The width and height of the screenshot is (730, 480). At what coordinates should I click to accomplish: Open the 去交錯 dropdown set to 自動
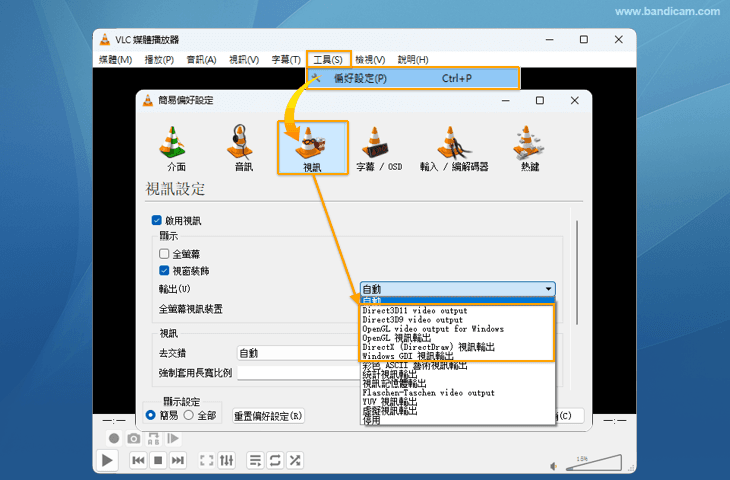point(298,353)
